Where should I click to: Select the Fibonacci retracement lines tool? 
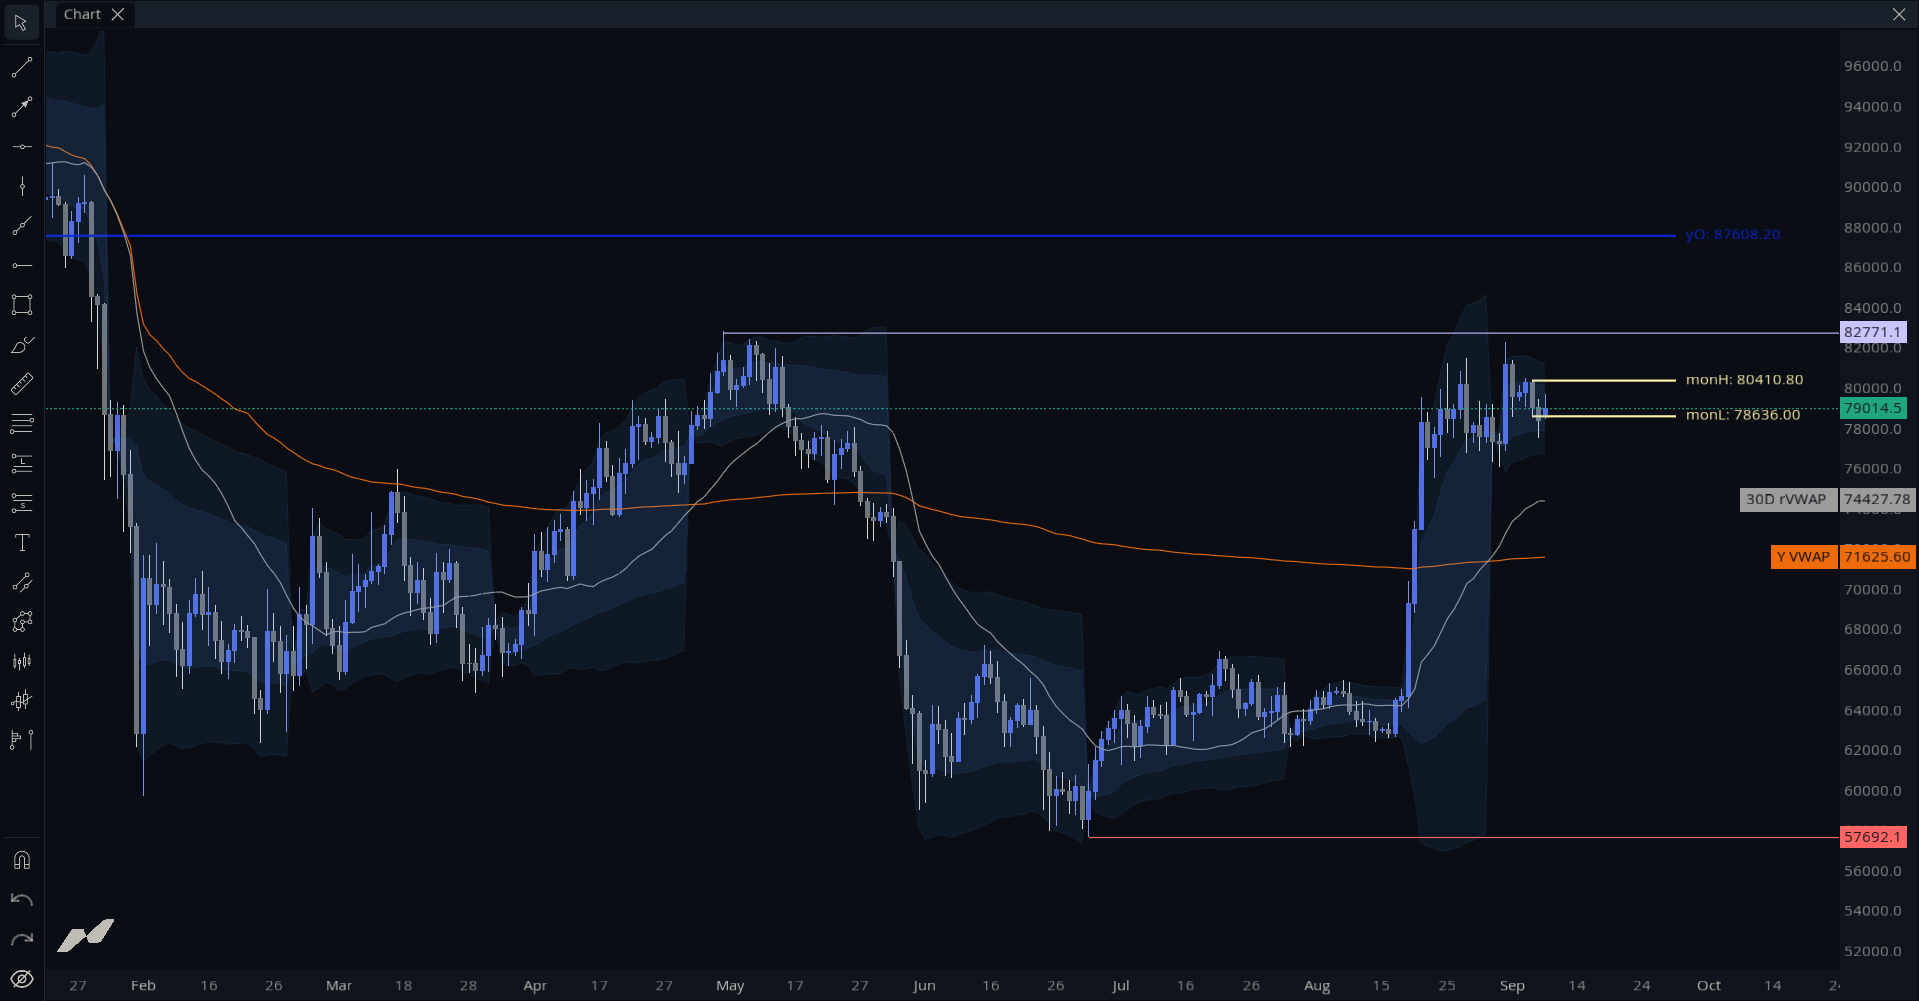pos(21,424)
